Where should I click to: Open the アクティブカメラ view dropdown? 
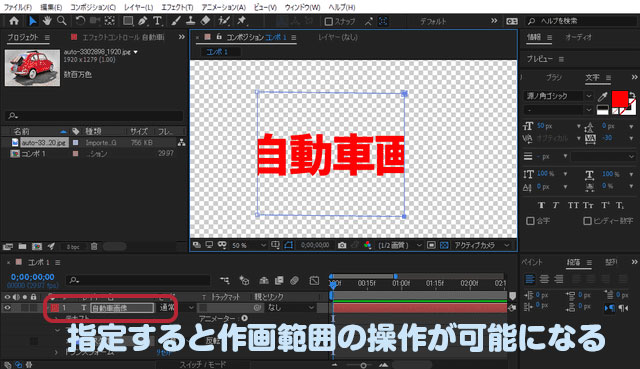click(482, 245)
